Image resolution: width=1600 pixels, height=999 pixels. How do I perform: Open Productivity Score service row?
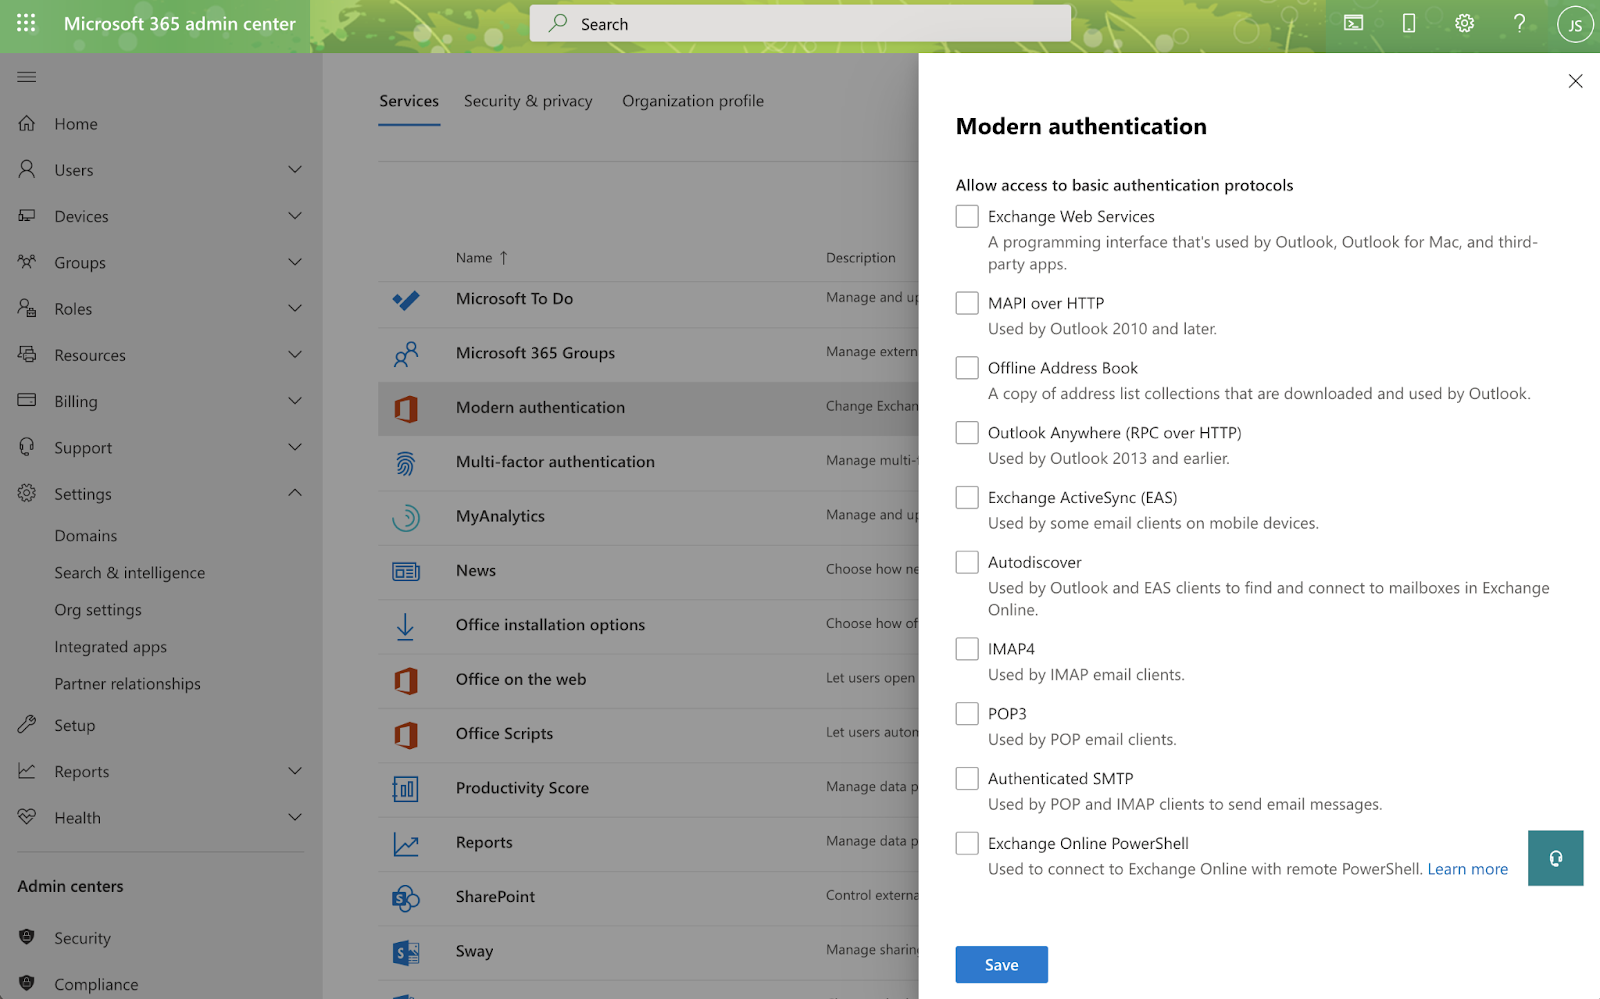[648, 790]
